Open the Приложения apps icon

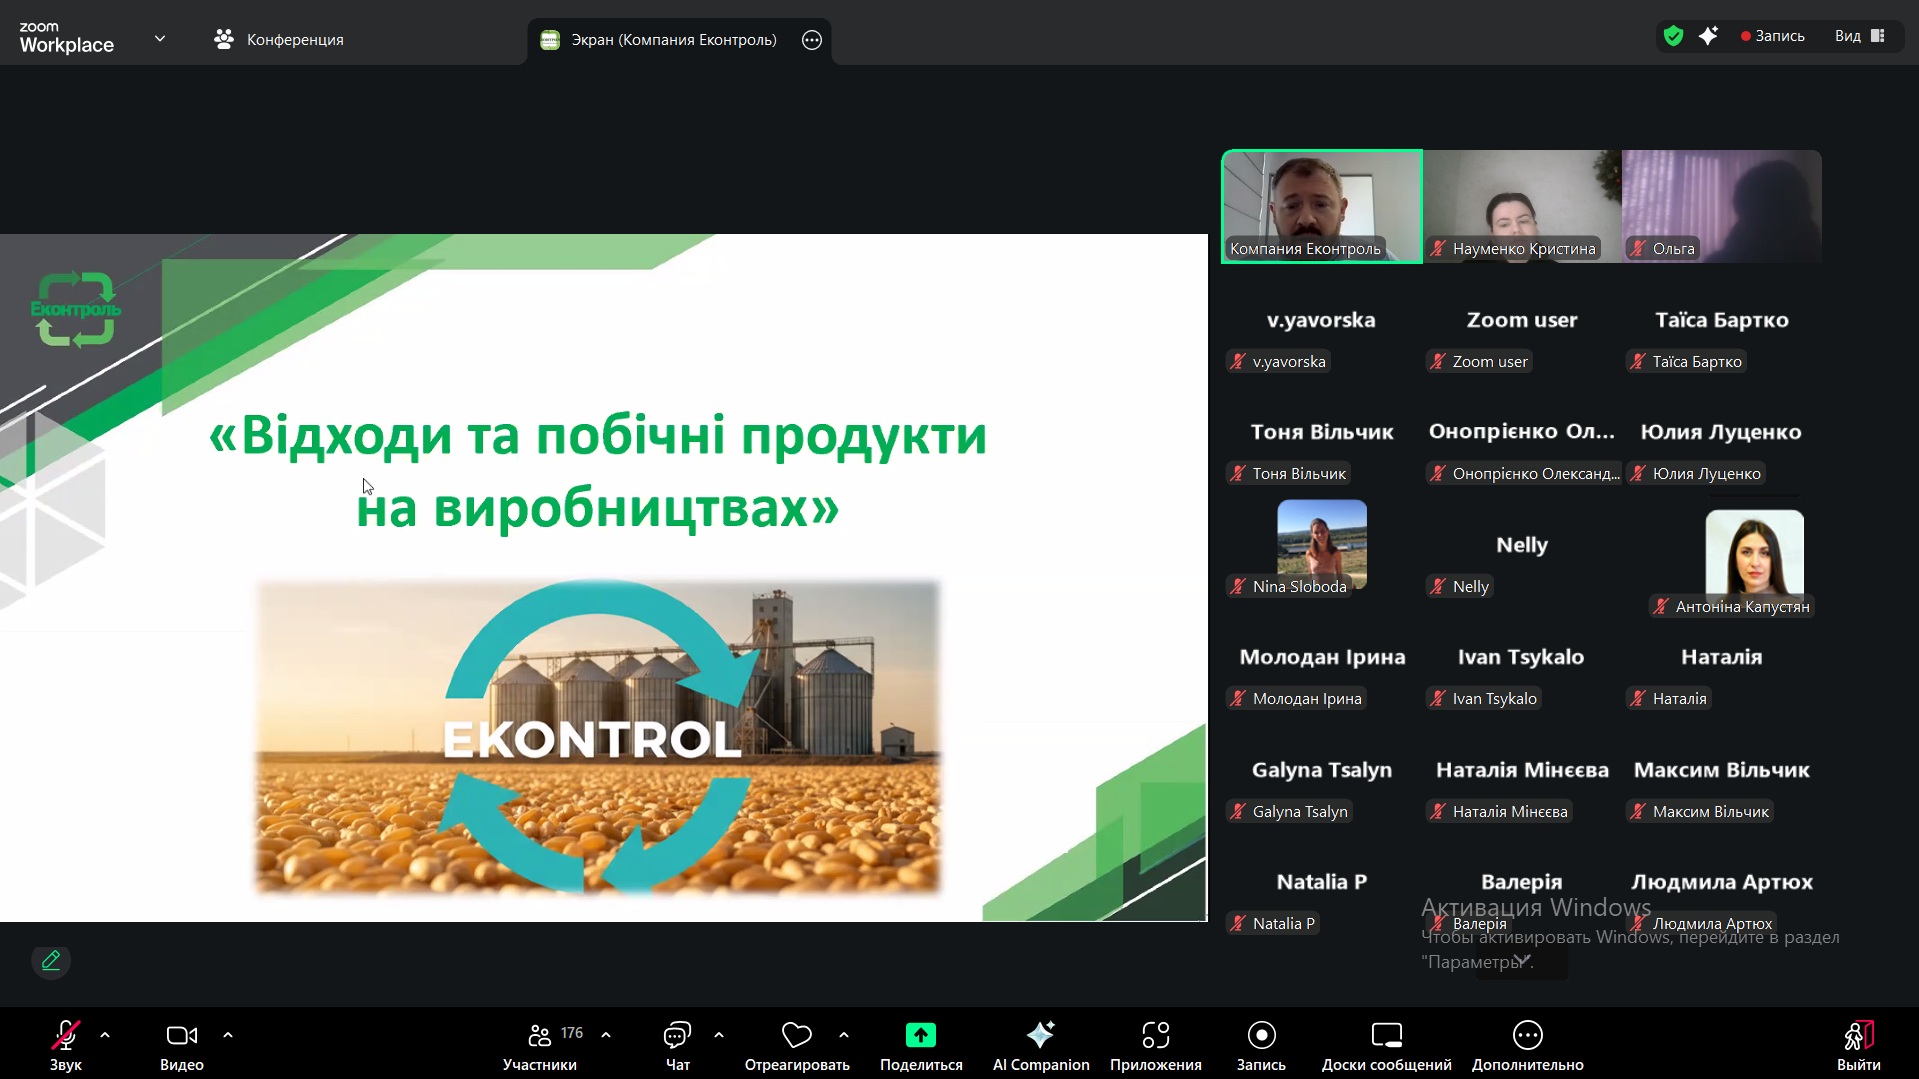pos(1155,1035)
